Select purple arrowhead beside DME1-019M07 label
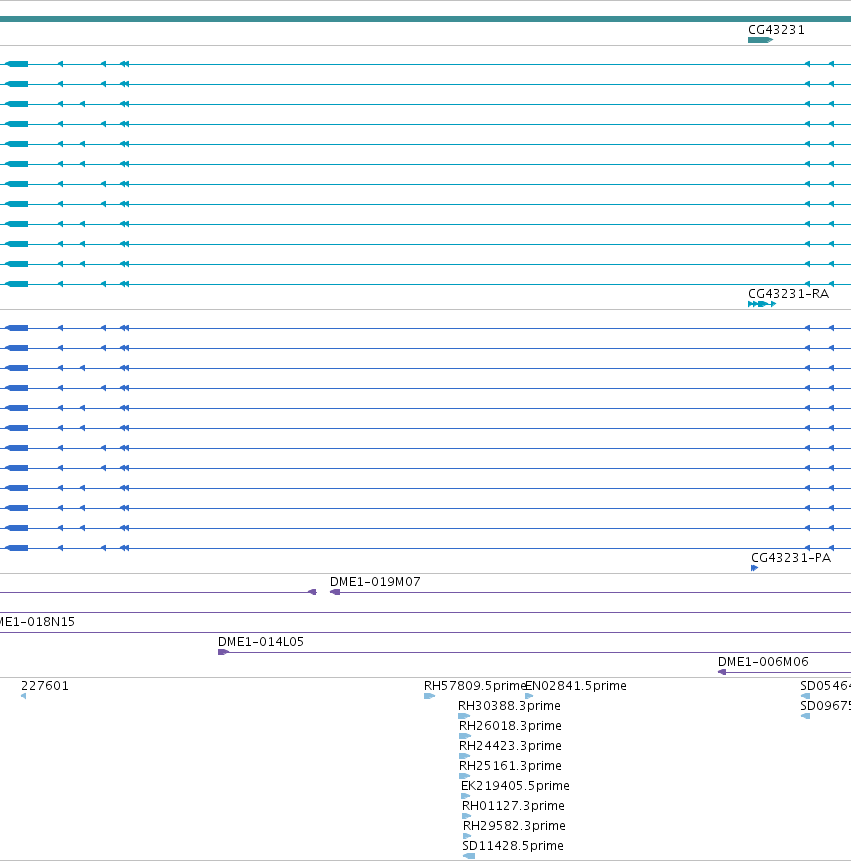 click(335, 592)
